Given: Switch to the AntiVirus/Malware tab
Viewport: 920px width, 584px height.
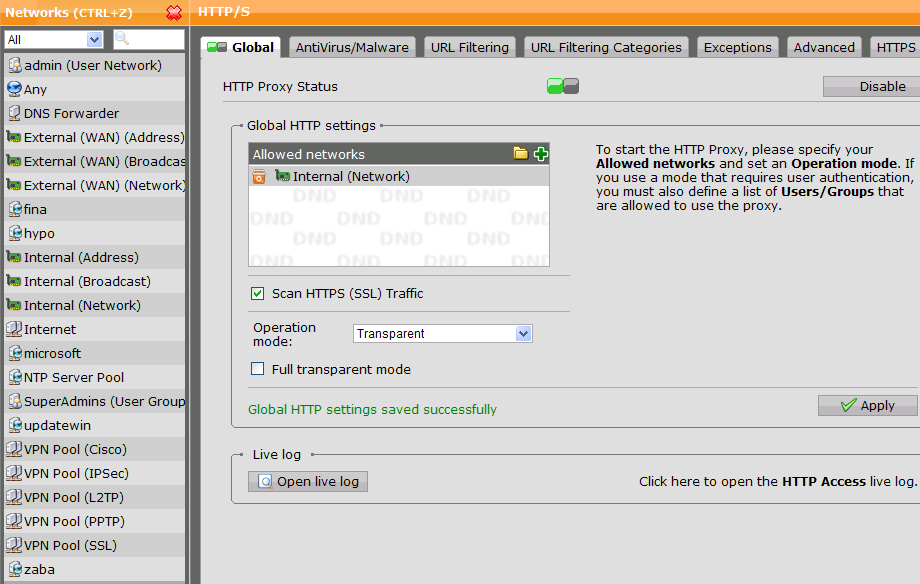Looking at the screenshot, I should click(352, 47).
